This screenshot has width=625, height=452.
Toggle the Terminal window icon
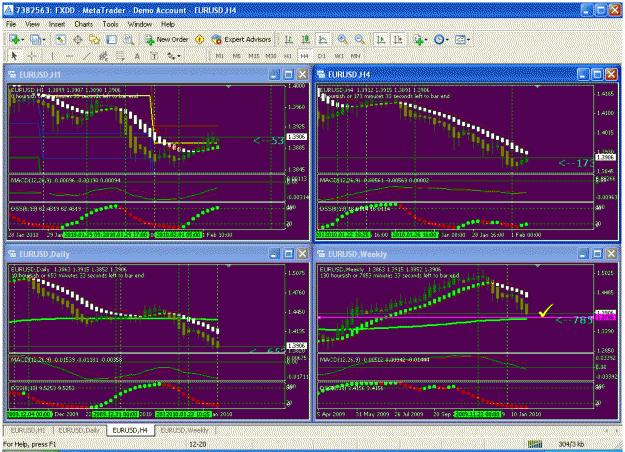point(112,39)
